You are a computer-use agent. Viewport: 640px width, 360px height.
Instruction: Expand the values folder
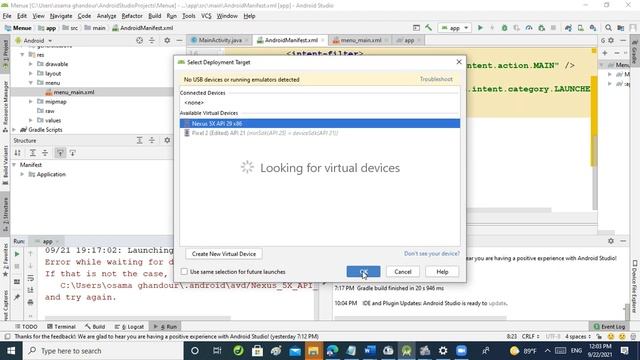coord(31,120)
